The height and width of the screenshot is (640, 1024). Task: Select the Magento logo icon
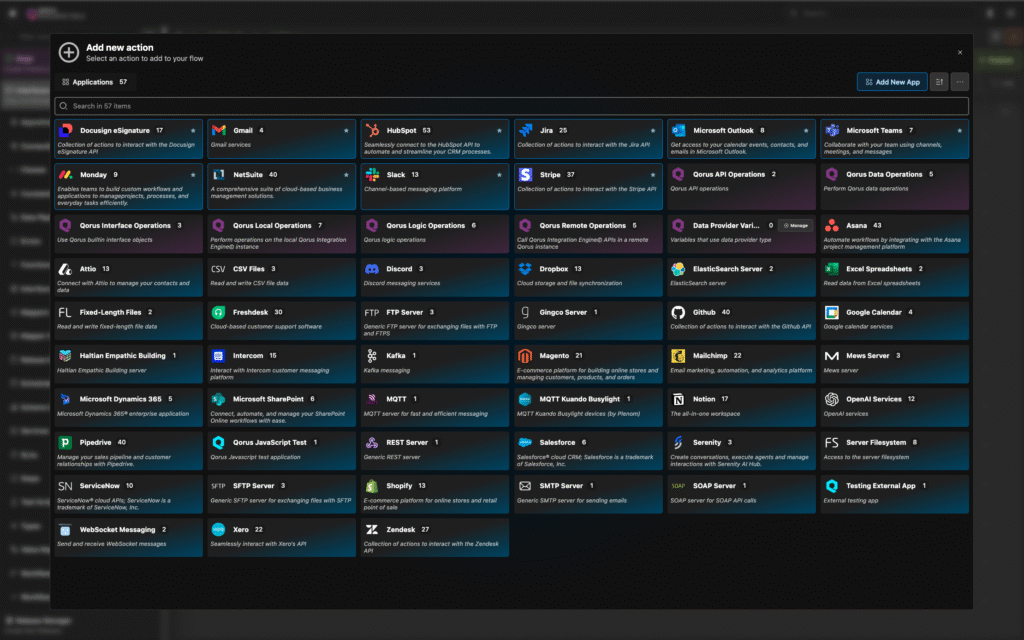click(x=526, y=356)
